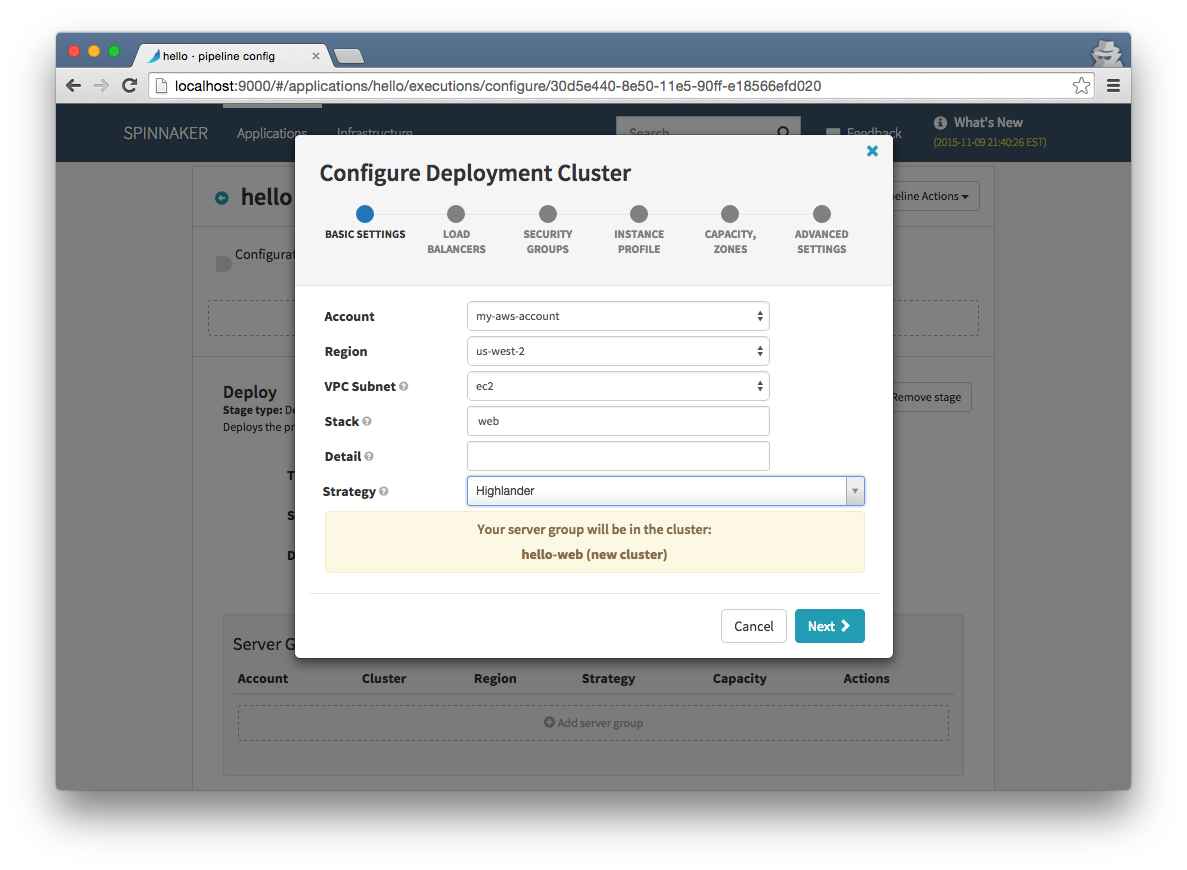Cancel the cluster configuration
Viewport: 1187px width, 870px height.
tap(753, 626)
